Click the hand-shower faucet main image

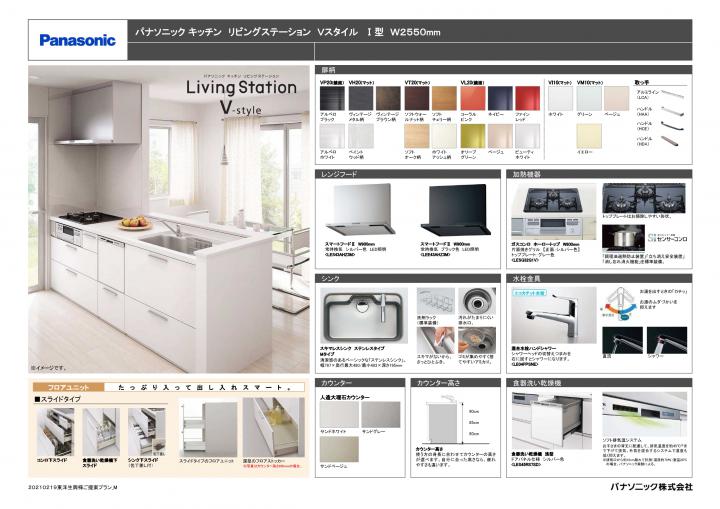[x=554, y=316]
